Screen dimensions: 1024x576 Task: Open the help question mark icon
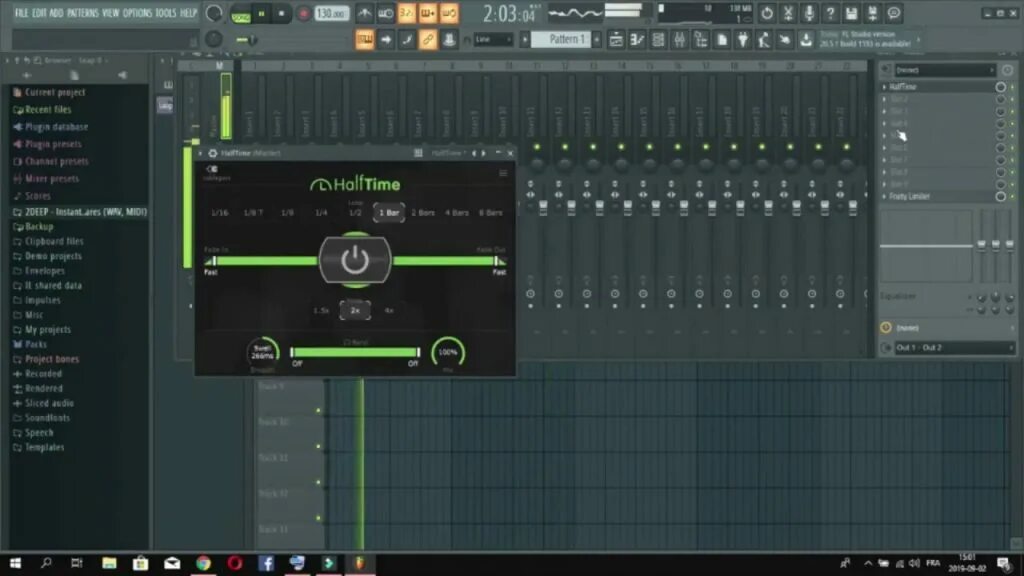point(830,13)
